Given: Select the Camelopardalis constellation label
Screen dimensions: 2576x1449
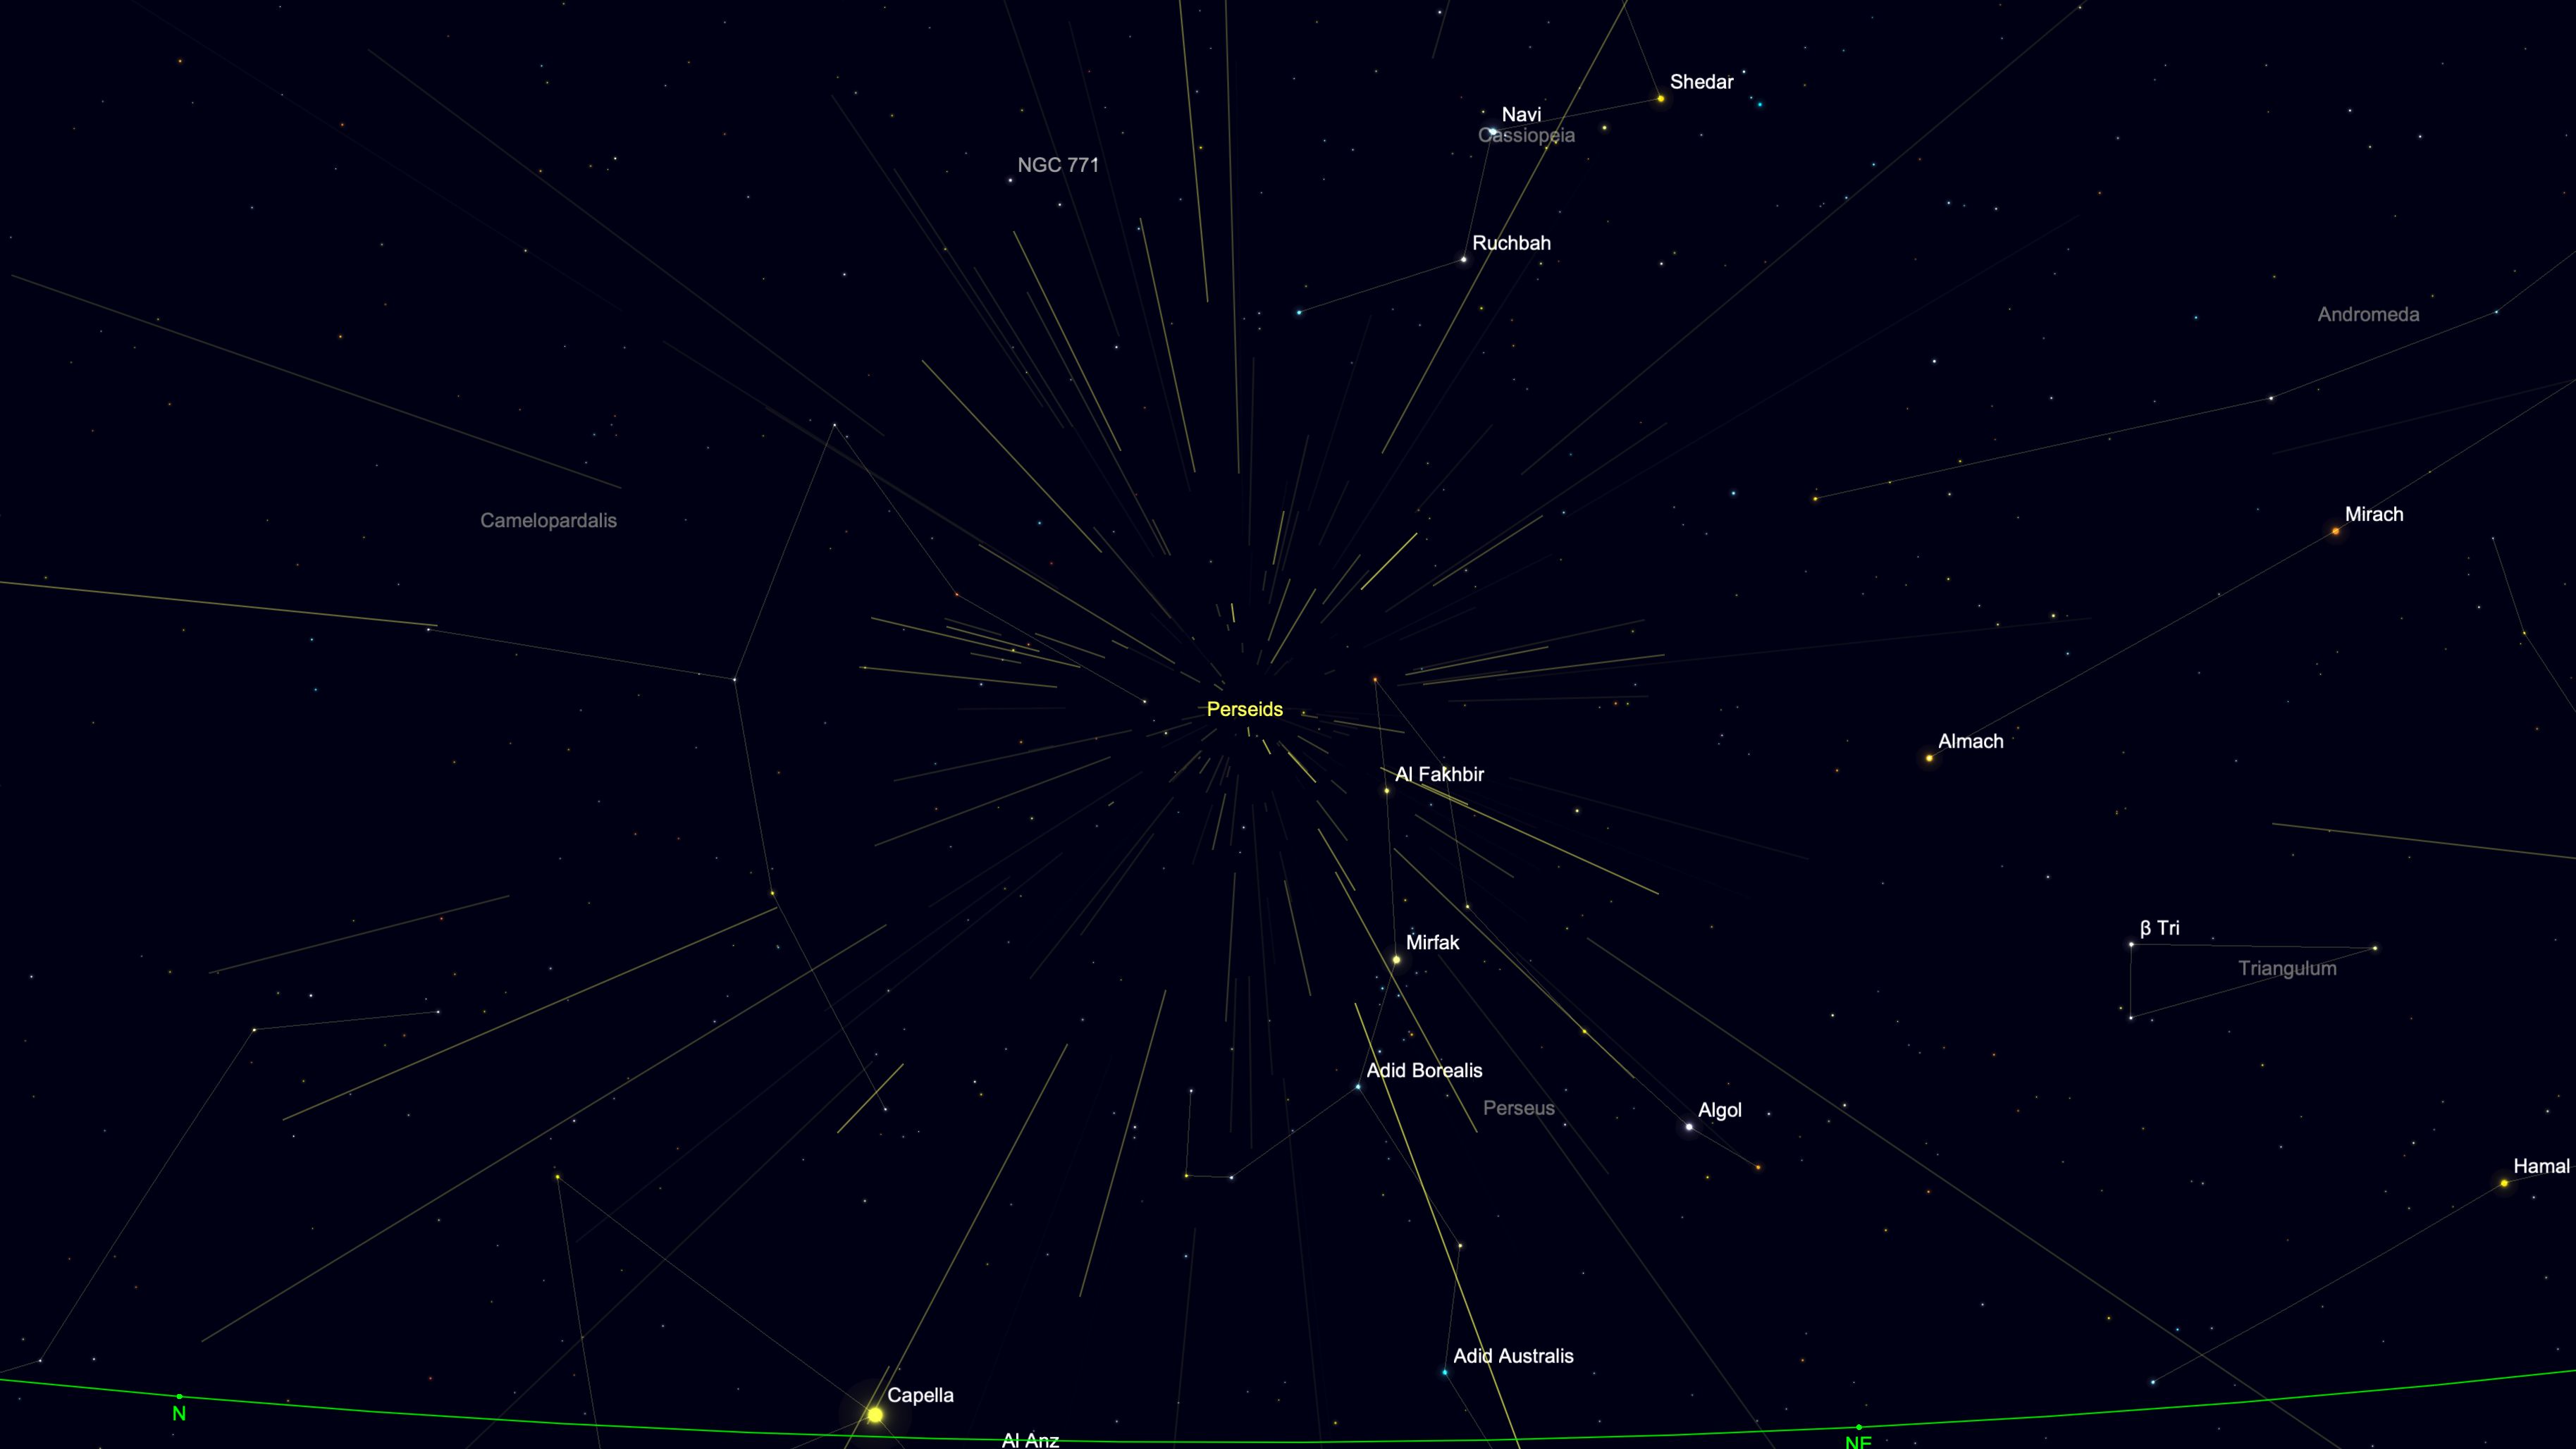Looking at the screenshot, I should pyautogui.click(x=548, y=520).
